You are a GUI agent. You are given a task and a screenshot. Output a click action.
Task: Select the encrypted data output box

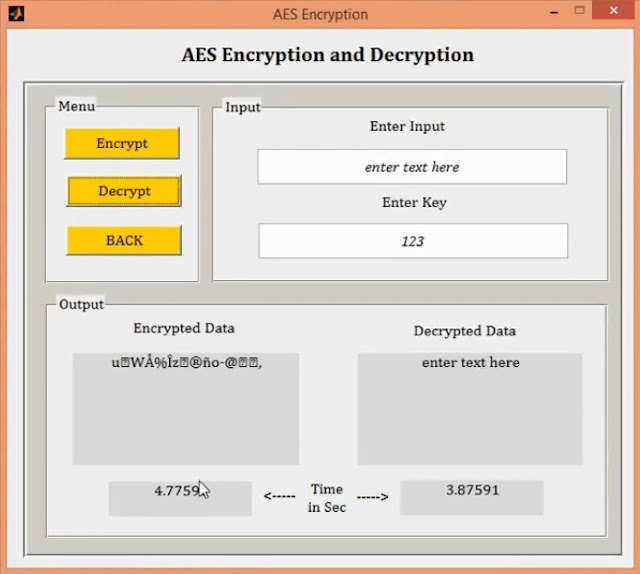coord(186,409)
